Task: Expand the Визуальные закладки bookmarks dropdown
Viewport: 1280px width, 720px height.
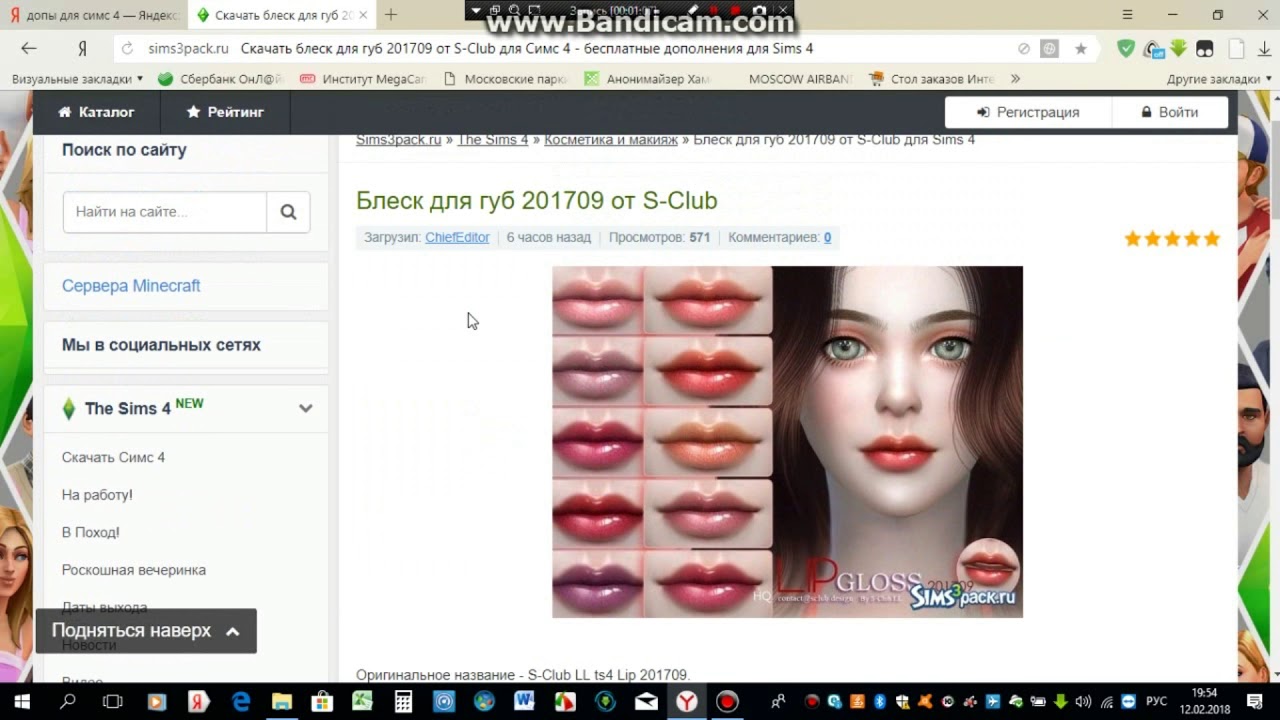Action: coord(77,79)
